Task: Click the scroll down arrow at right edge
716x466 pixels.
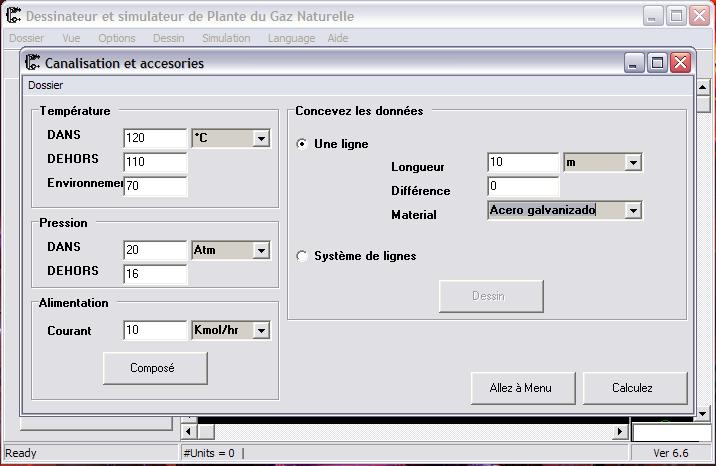Action: 703,414
